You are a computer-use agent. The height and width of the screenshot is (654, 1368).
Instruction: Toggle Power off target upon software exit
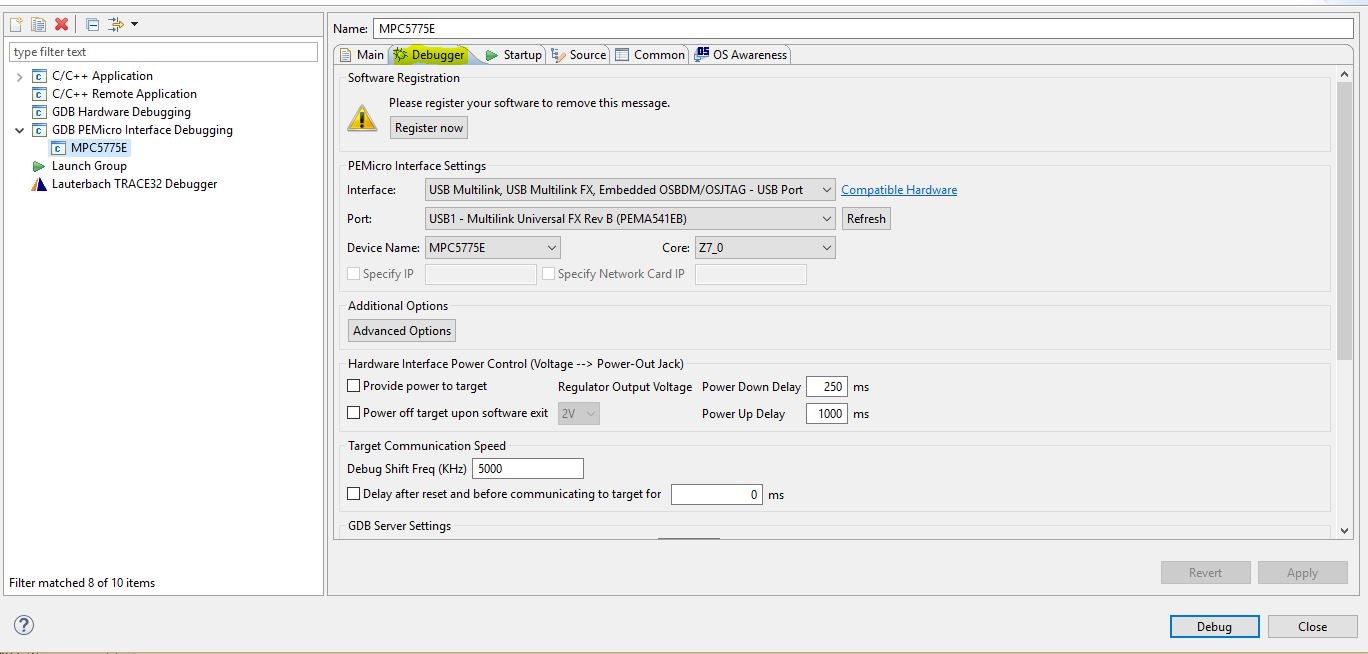(x=354, y=413)
